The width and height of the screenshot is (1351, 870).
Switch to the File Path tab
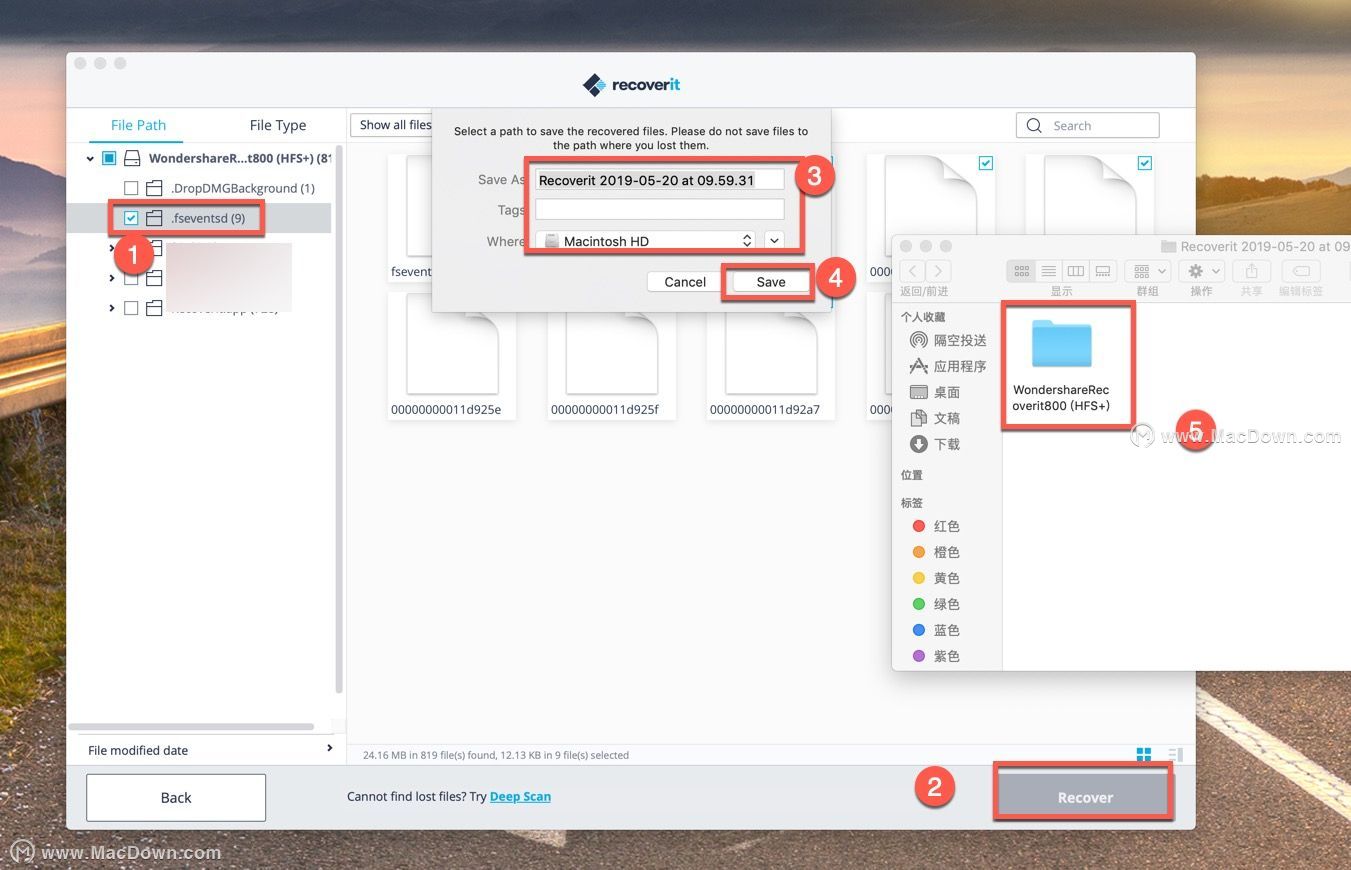(138, 125)
